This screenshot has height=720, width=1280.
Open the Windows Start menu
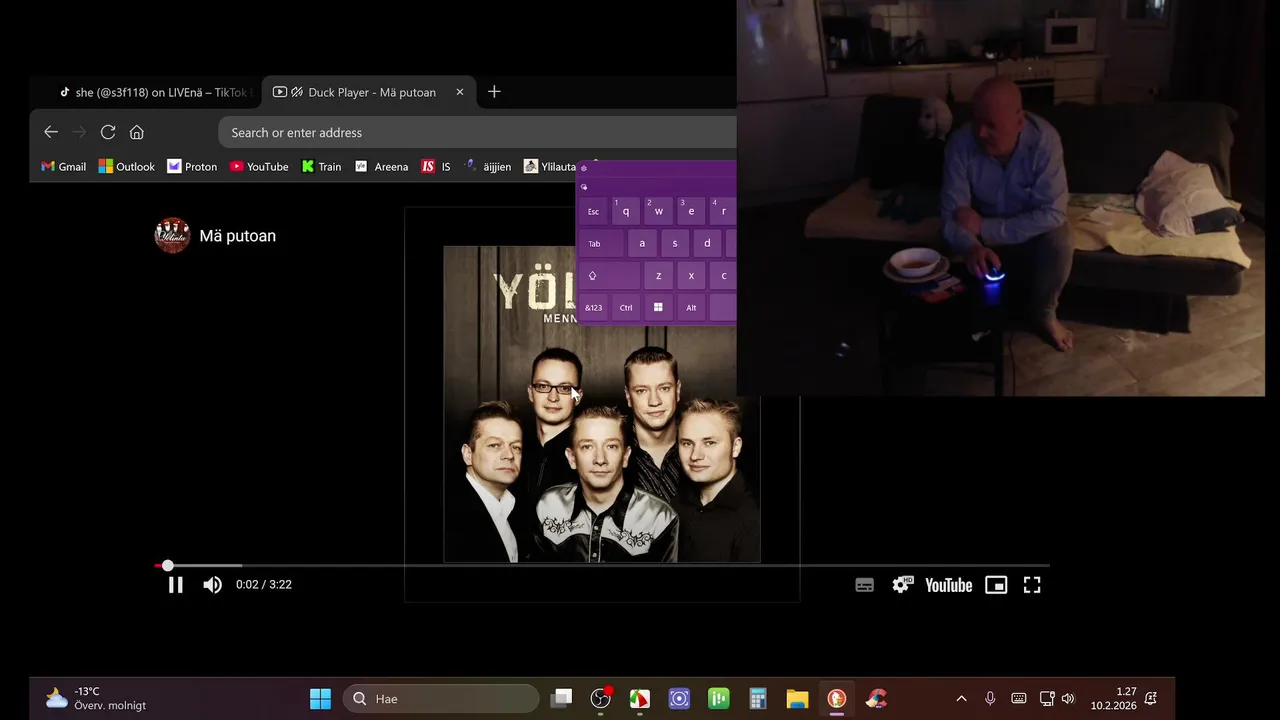(x=320, y=699)
